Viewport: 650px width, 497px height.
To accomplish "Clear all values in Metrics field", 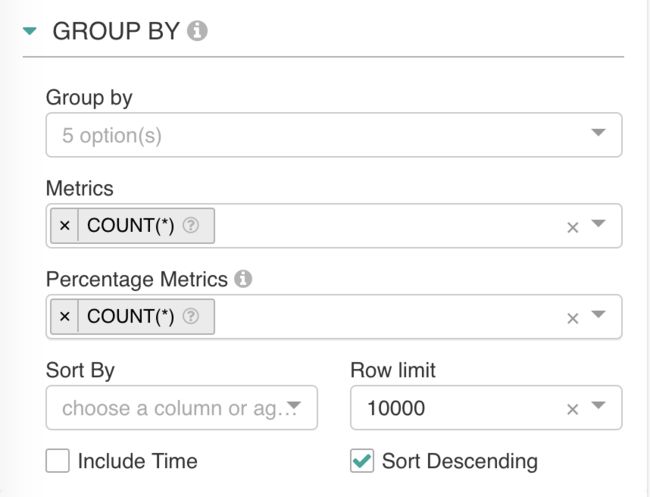I will click(x=572, y=227).
